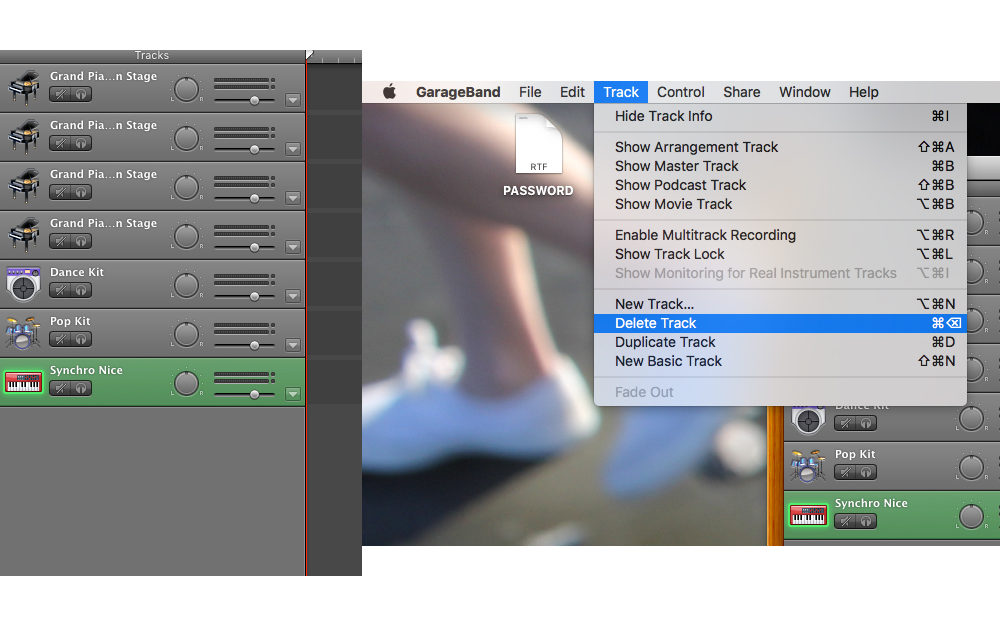The height and width of the screenshot is (622, 1000).
Task: Mute the Pop Kit track in left list
Action: coord(60,339)
